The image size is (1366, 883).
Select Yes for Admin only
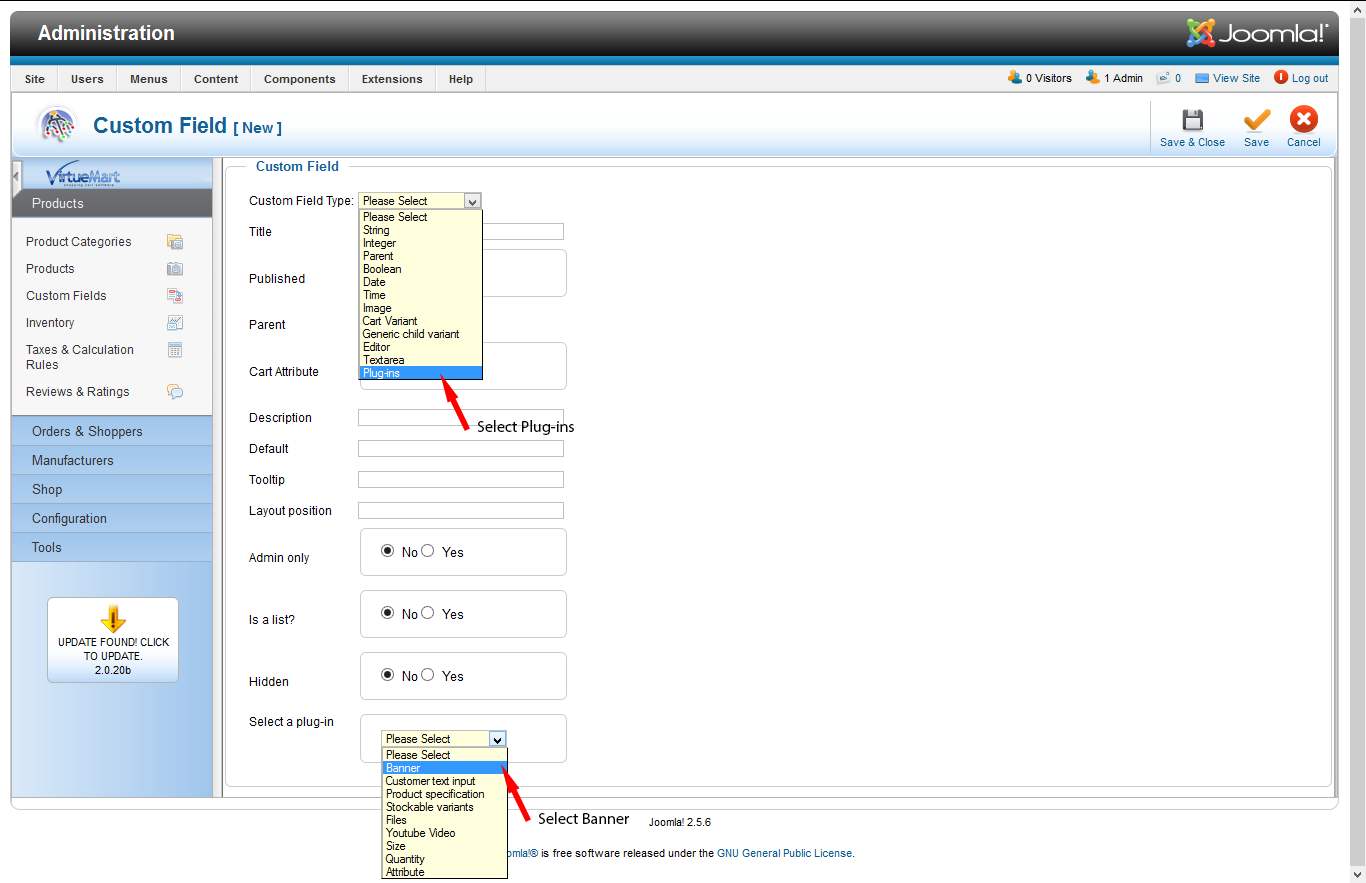(x=428, y=551)
